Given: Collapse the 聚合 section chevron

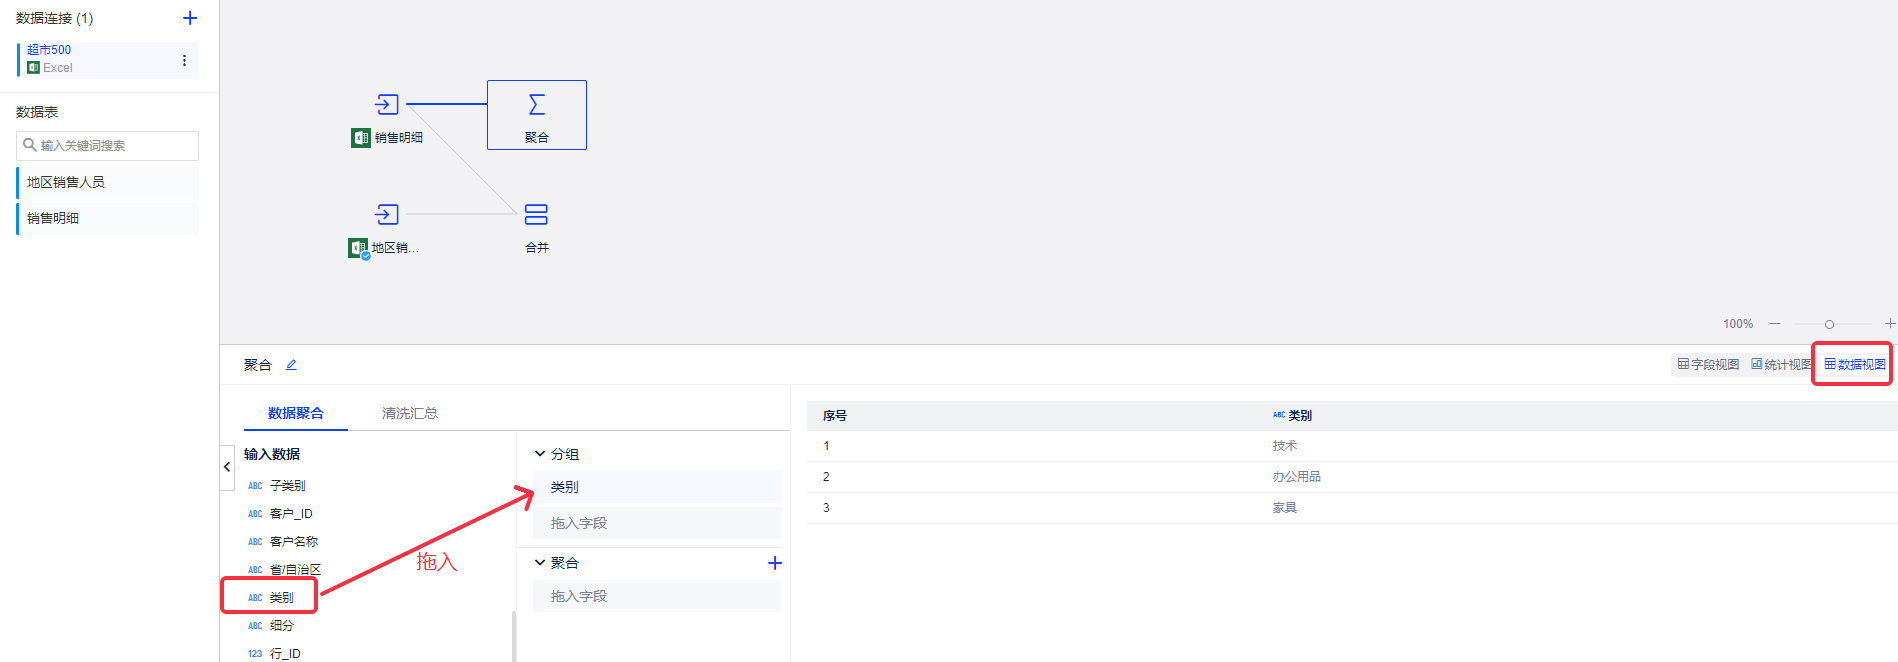Looking at the screenshot, I should 540,563.
